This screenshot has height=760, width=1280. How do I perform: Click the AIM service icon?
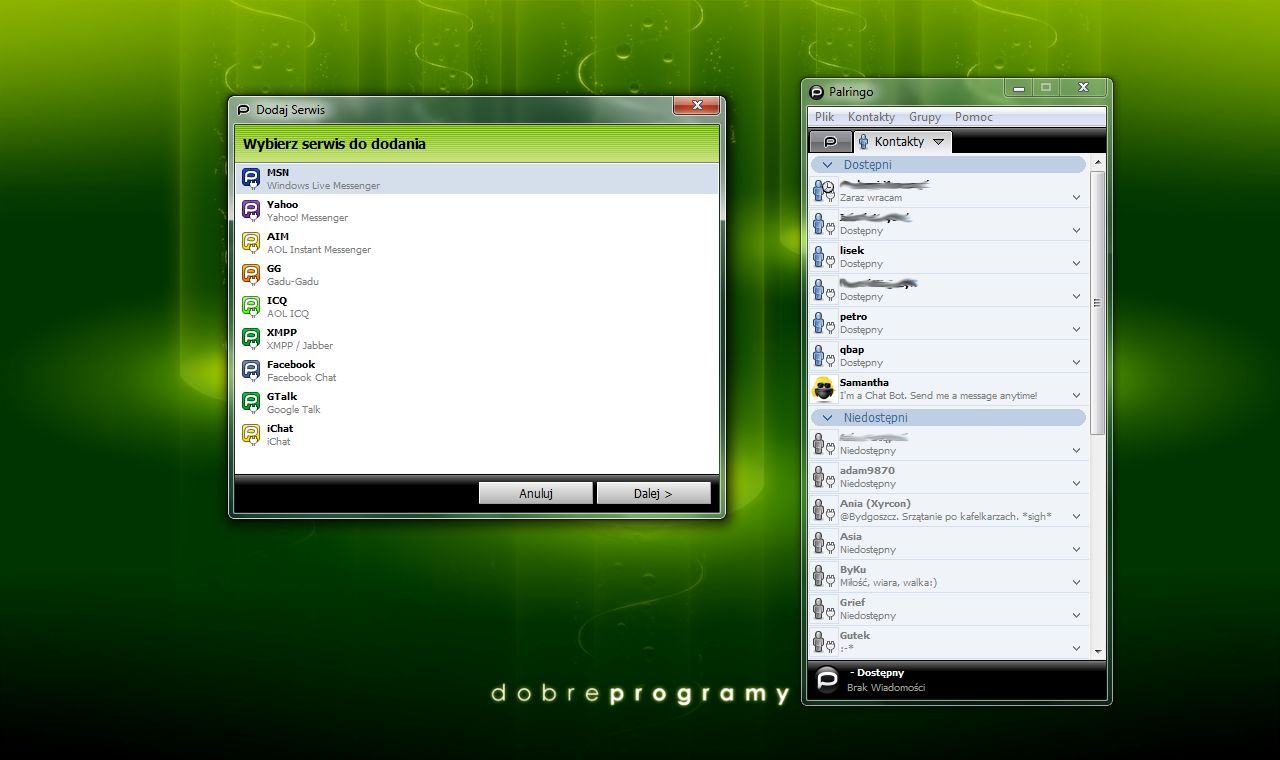251,242
